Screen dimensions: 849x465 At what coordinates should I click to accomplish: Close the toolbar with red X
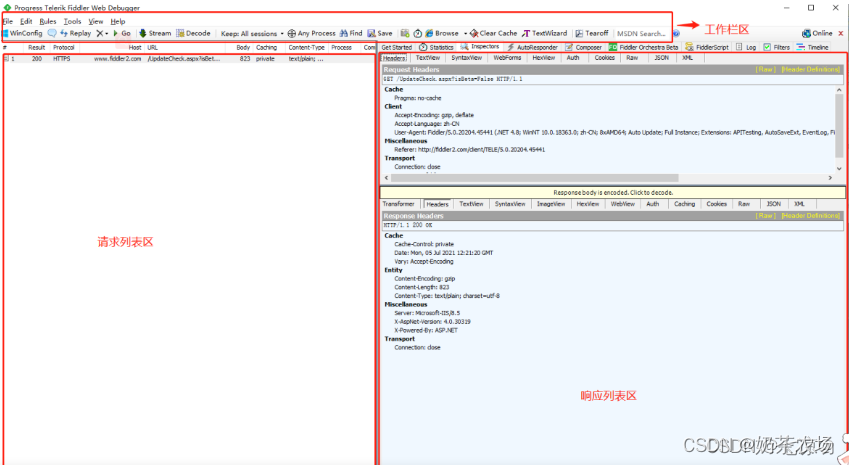(841, 33)
